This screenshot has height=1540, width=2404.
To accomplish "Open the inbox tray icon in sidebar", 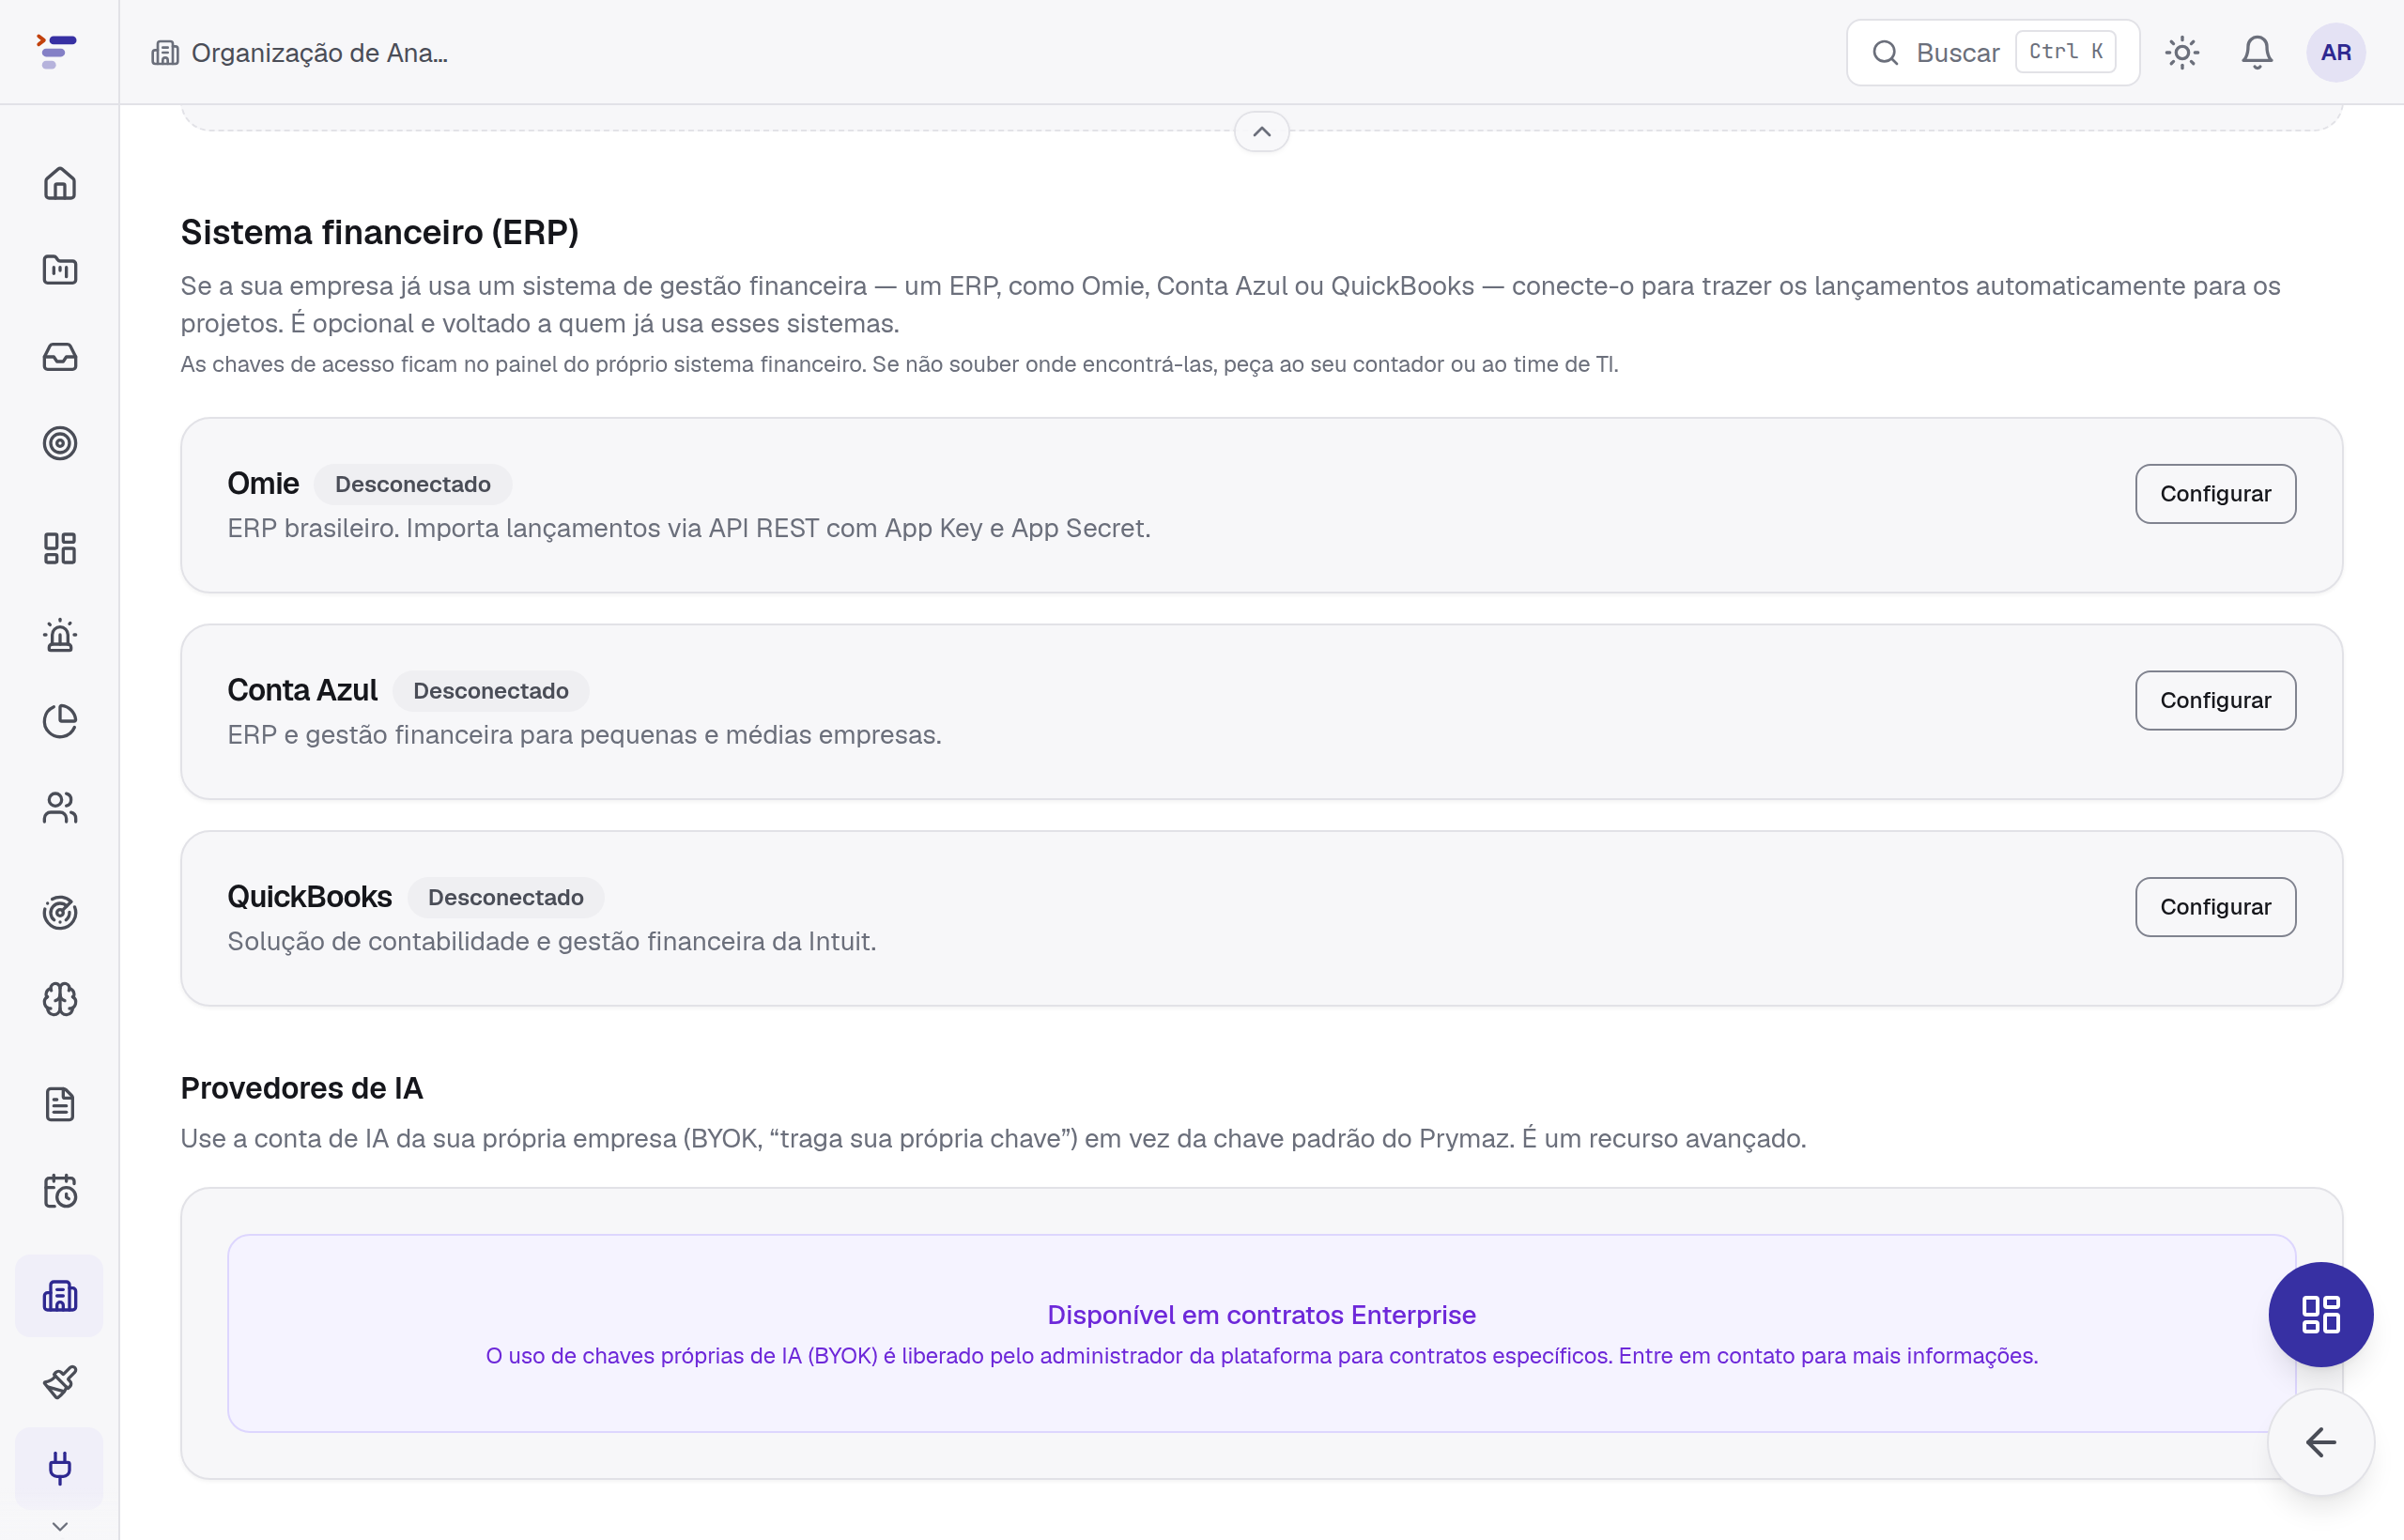I will coord(60,357).
